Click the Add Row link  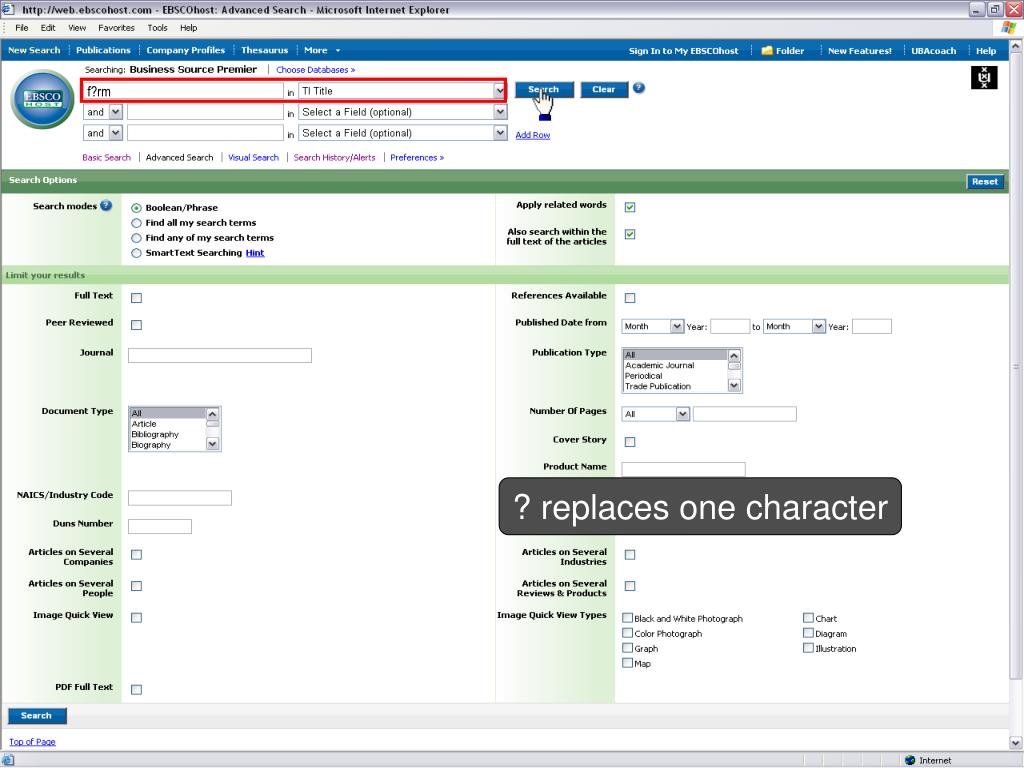[x=533, y=135]
